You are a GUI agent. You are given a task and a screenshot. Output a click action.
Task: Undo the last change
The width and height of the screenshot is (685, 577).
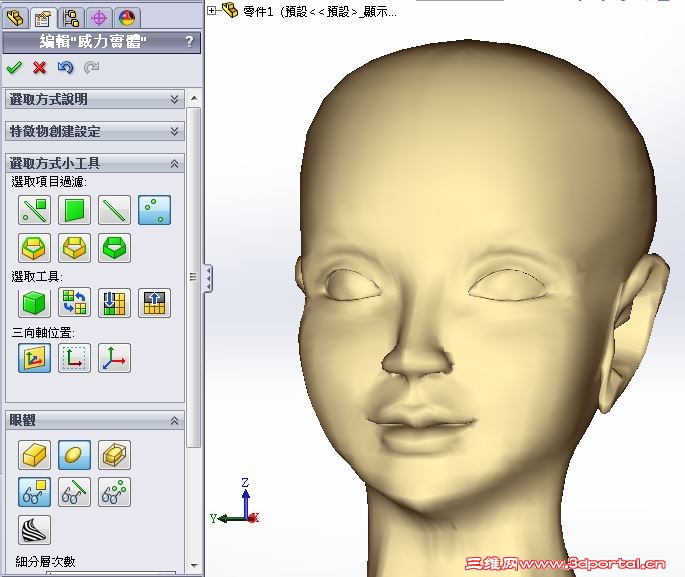[x=66, y=67]
